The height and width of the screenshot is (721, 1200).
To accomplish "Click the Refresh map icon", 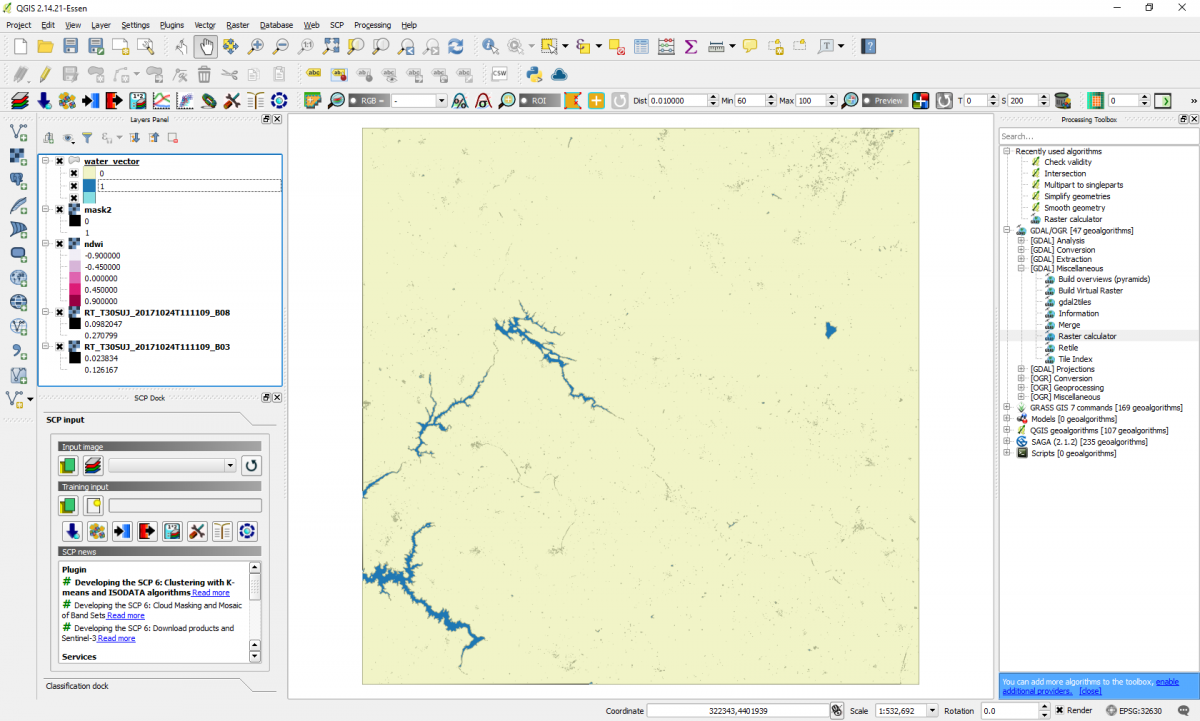I will 456,46.
